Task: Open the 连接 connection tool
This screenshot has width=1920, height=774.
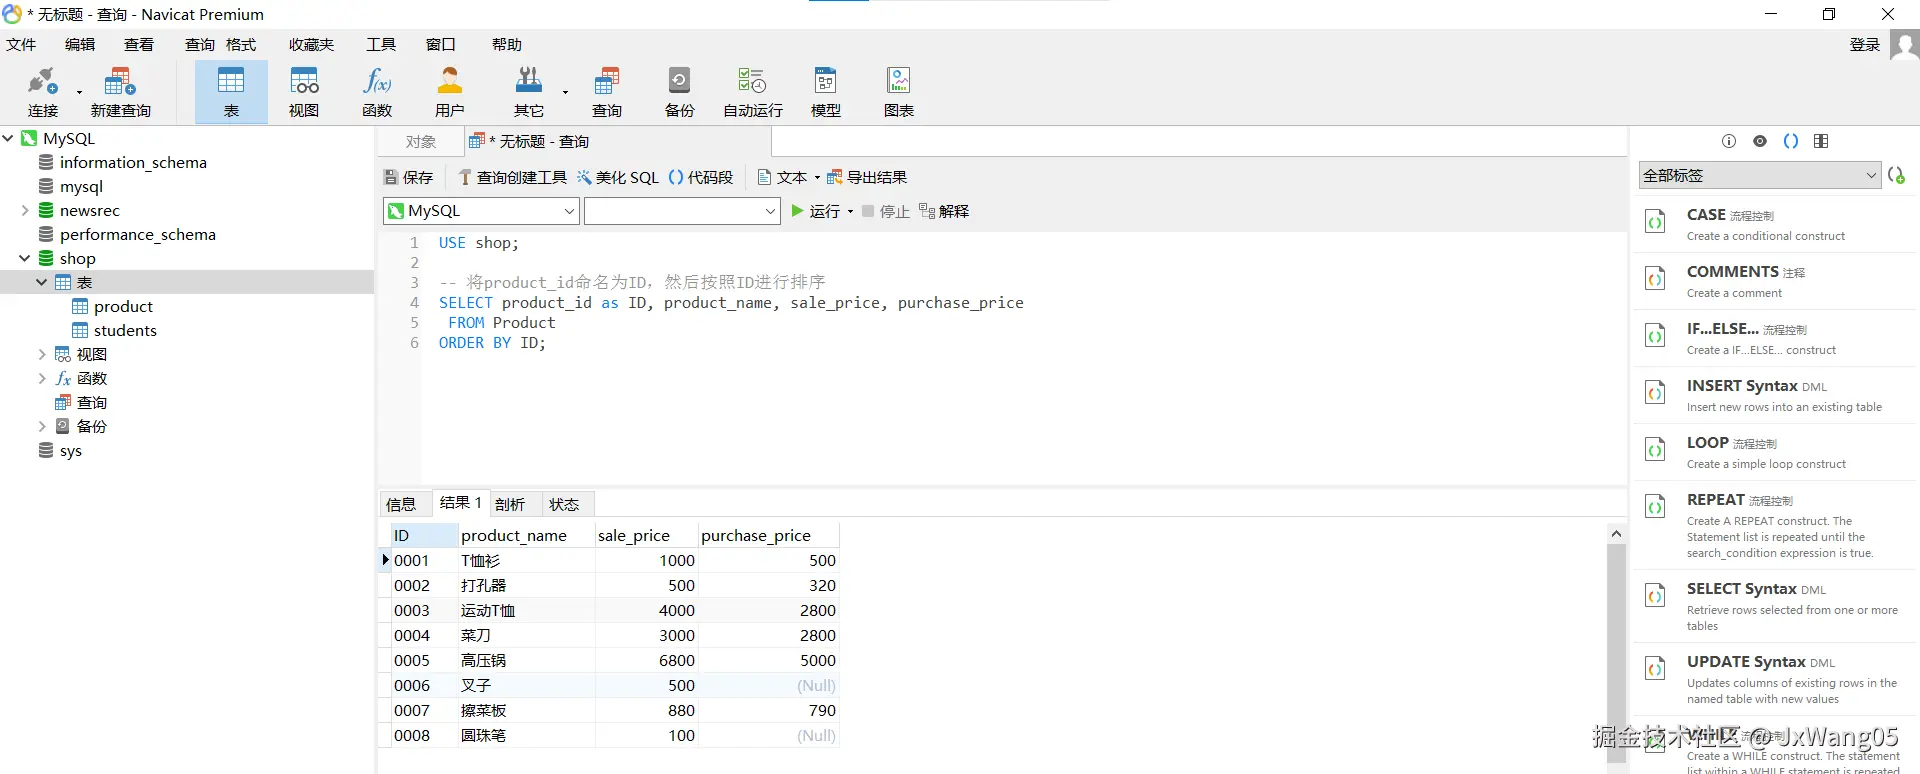Action: [x=42, y=92]
